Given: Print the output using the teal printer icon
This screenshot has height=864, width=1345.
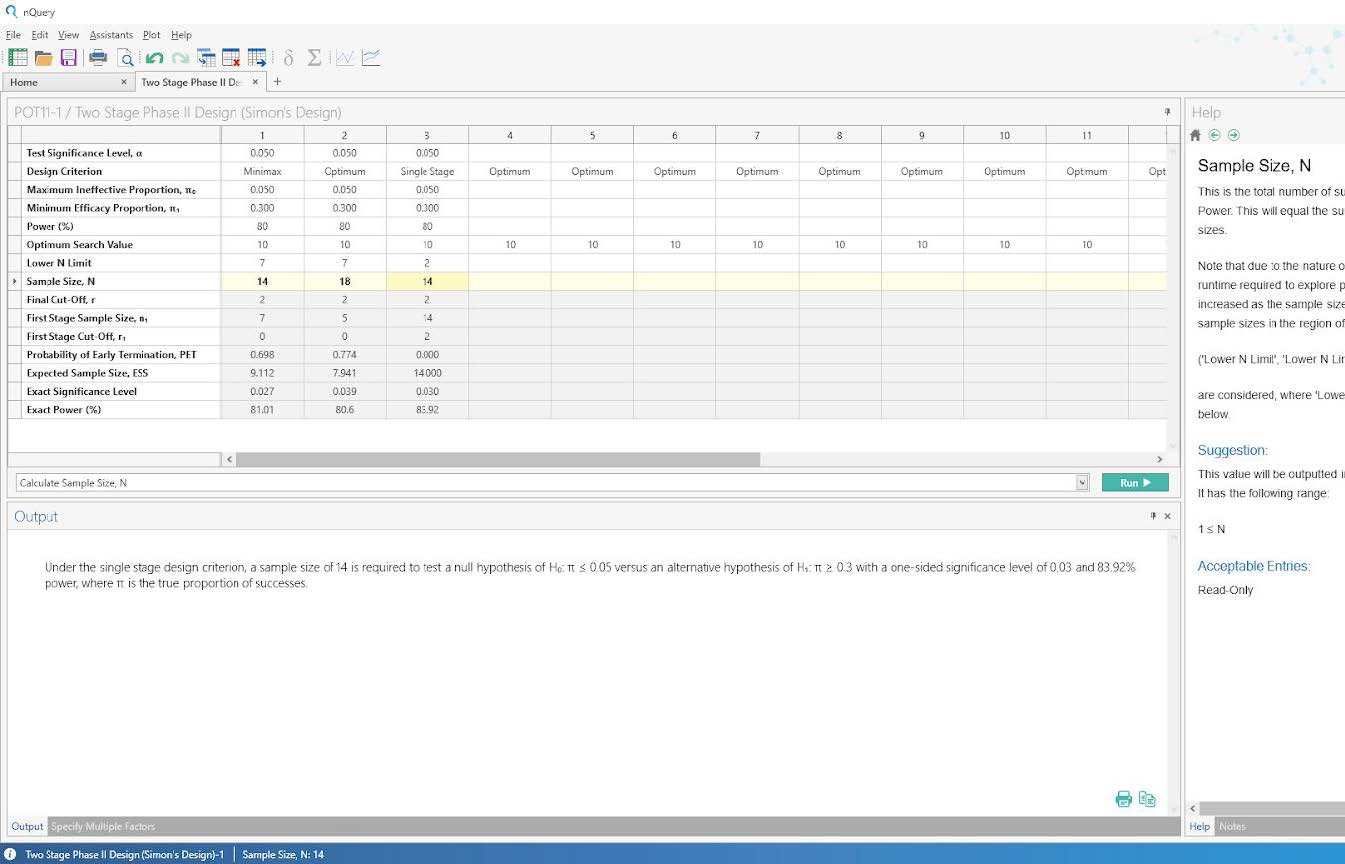Looking at the screenshot, I should click(x=1123, y=799).
